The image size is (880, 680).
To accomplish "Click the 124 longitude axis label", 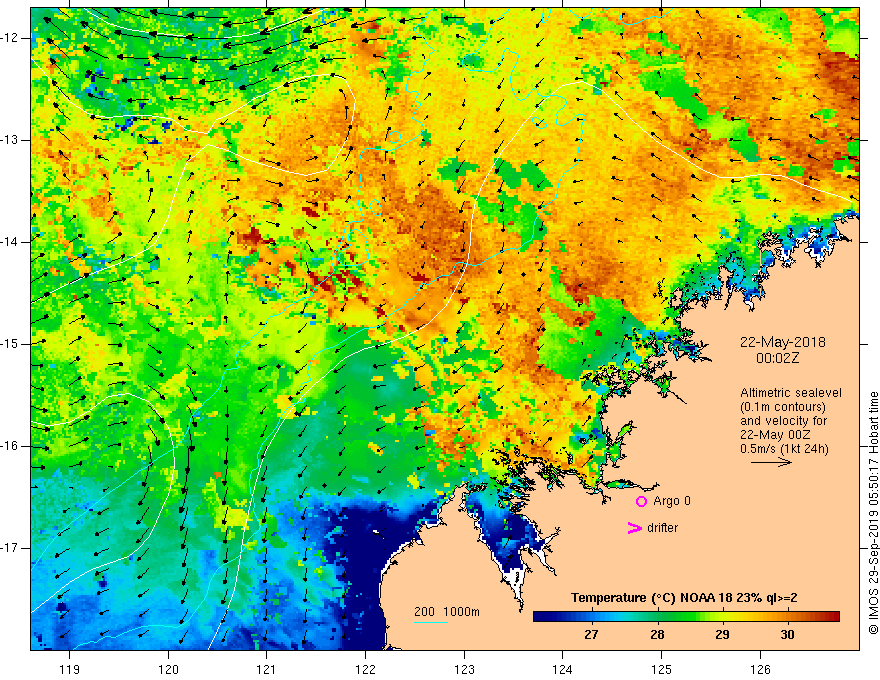I will click(x=563, y=669).
